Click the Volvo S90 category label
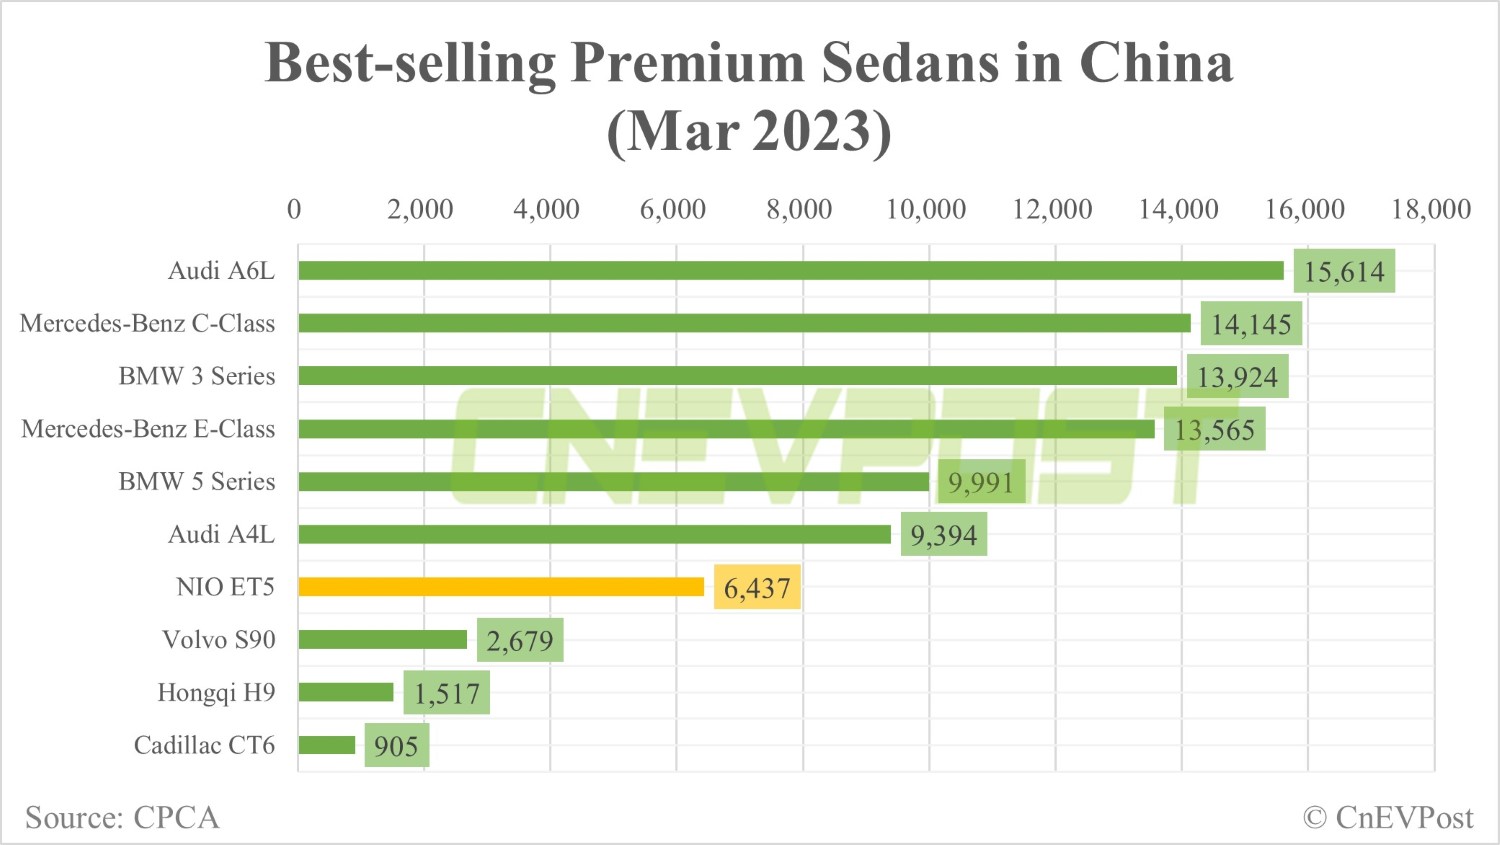This screenshot has height=845, width=1500. point(219,640)
